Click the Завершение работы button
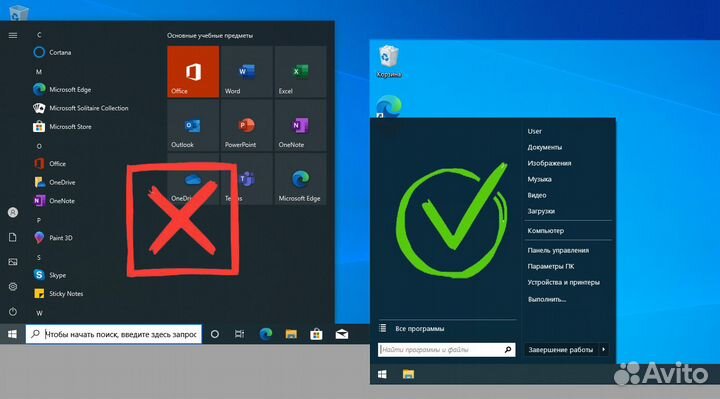This screenshot has width=720, height=399. [561, 350]
